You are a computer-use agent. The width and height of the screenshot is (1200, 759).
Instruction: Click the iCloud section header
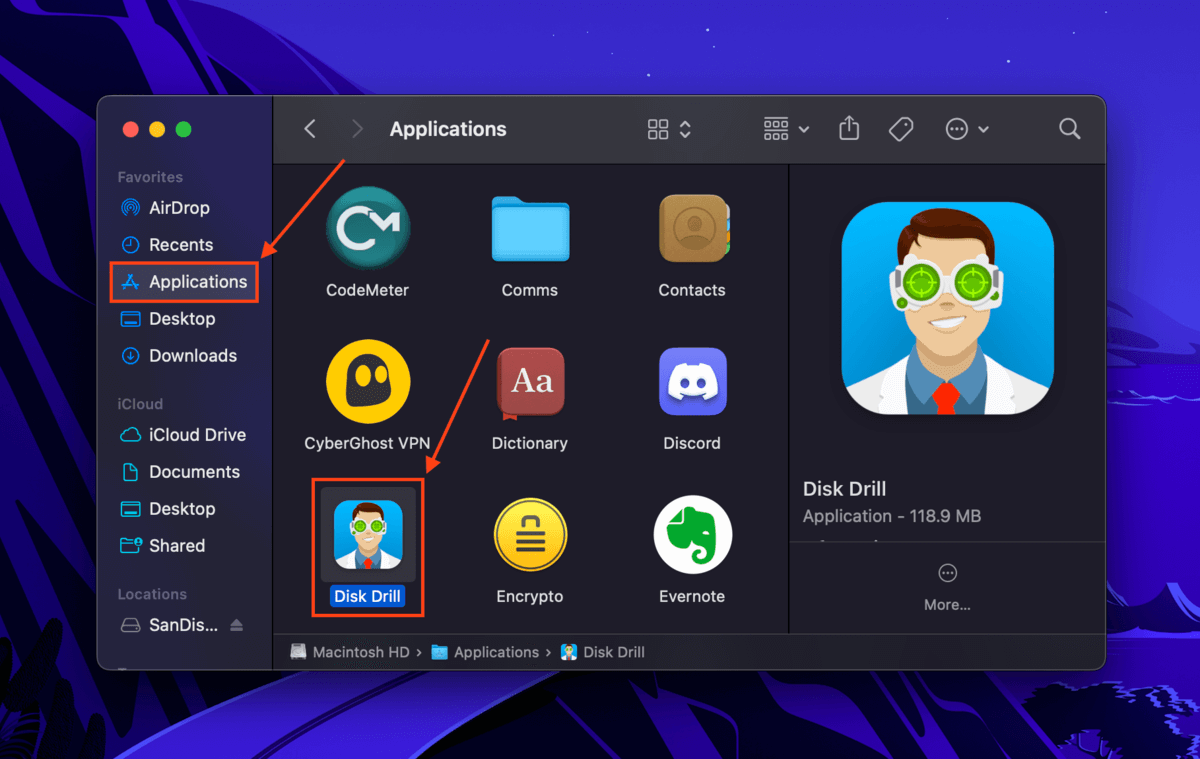pyautogui.click(x=140, y=404)
